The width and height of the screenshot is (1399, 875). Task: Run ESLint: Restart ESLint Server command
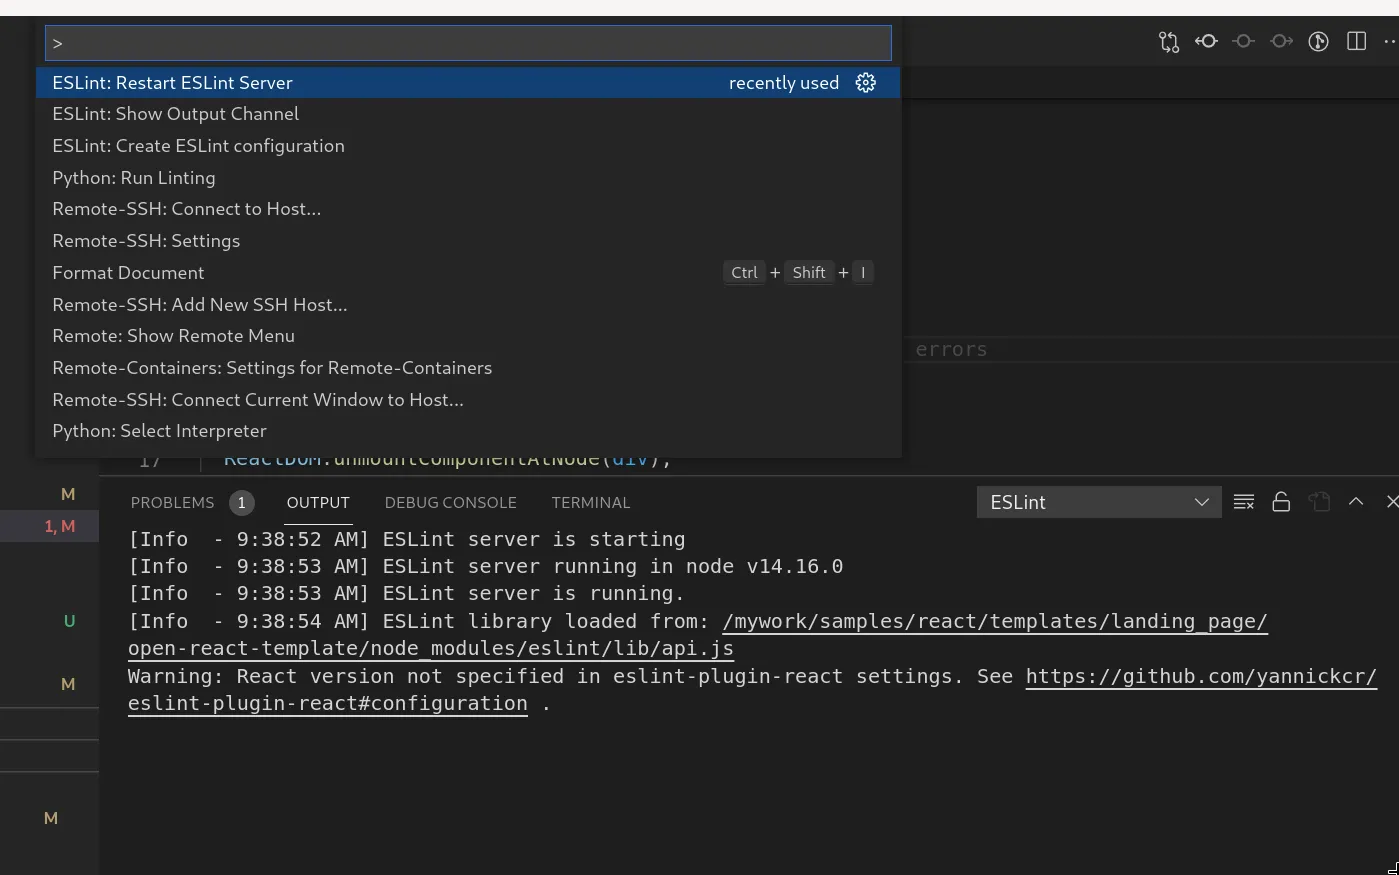click(x=468, y=83)
